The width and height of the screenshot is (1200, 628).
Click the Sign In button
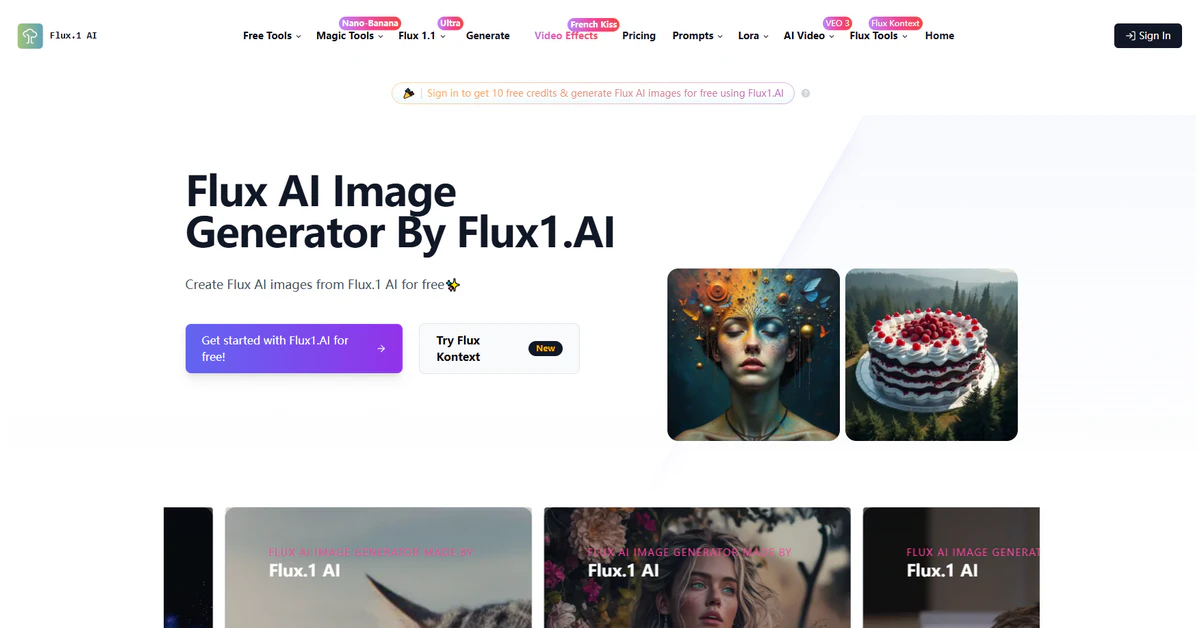[1148, 36]
